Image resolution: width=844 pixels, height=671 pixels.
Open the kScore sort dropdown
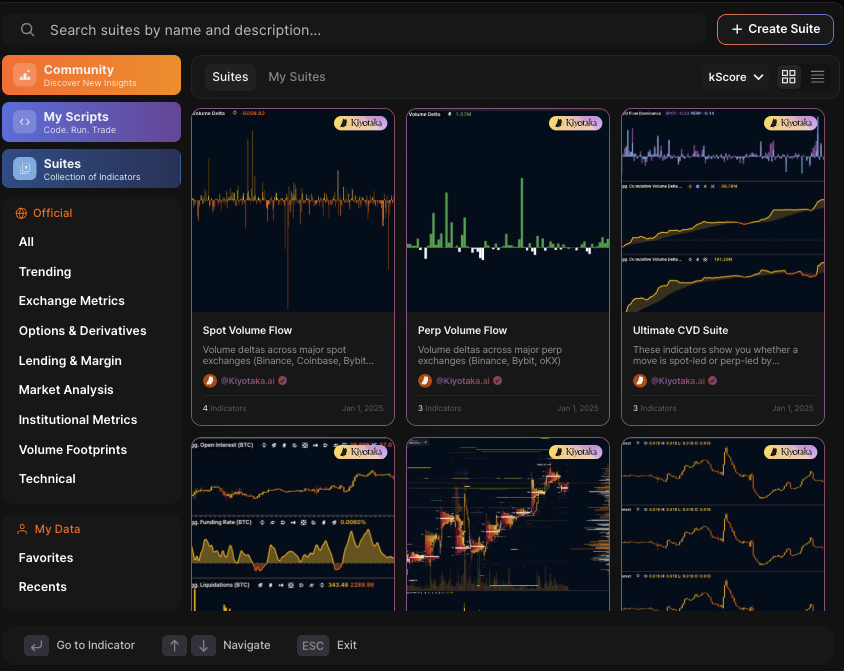[x=735, y=76]
